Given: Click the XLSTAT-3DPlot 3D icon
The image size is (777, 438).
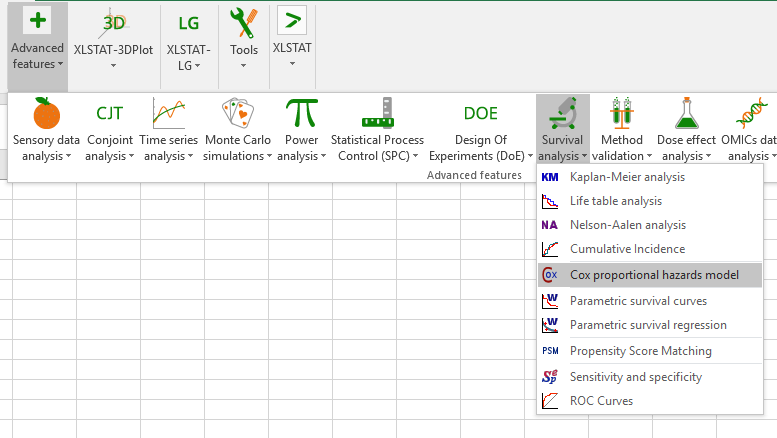Looking at the screenshot, I should click(113, 22).
